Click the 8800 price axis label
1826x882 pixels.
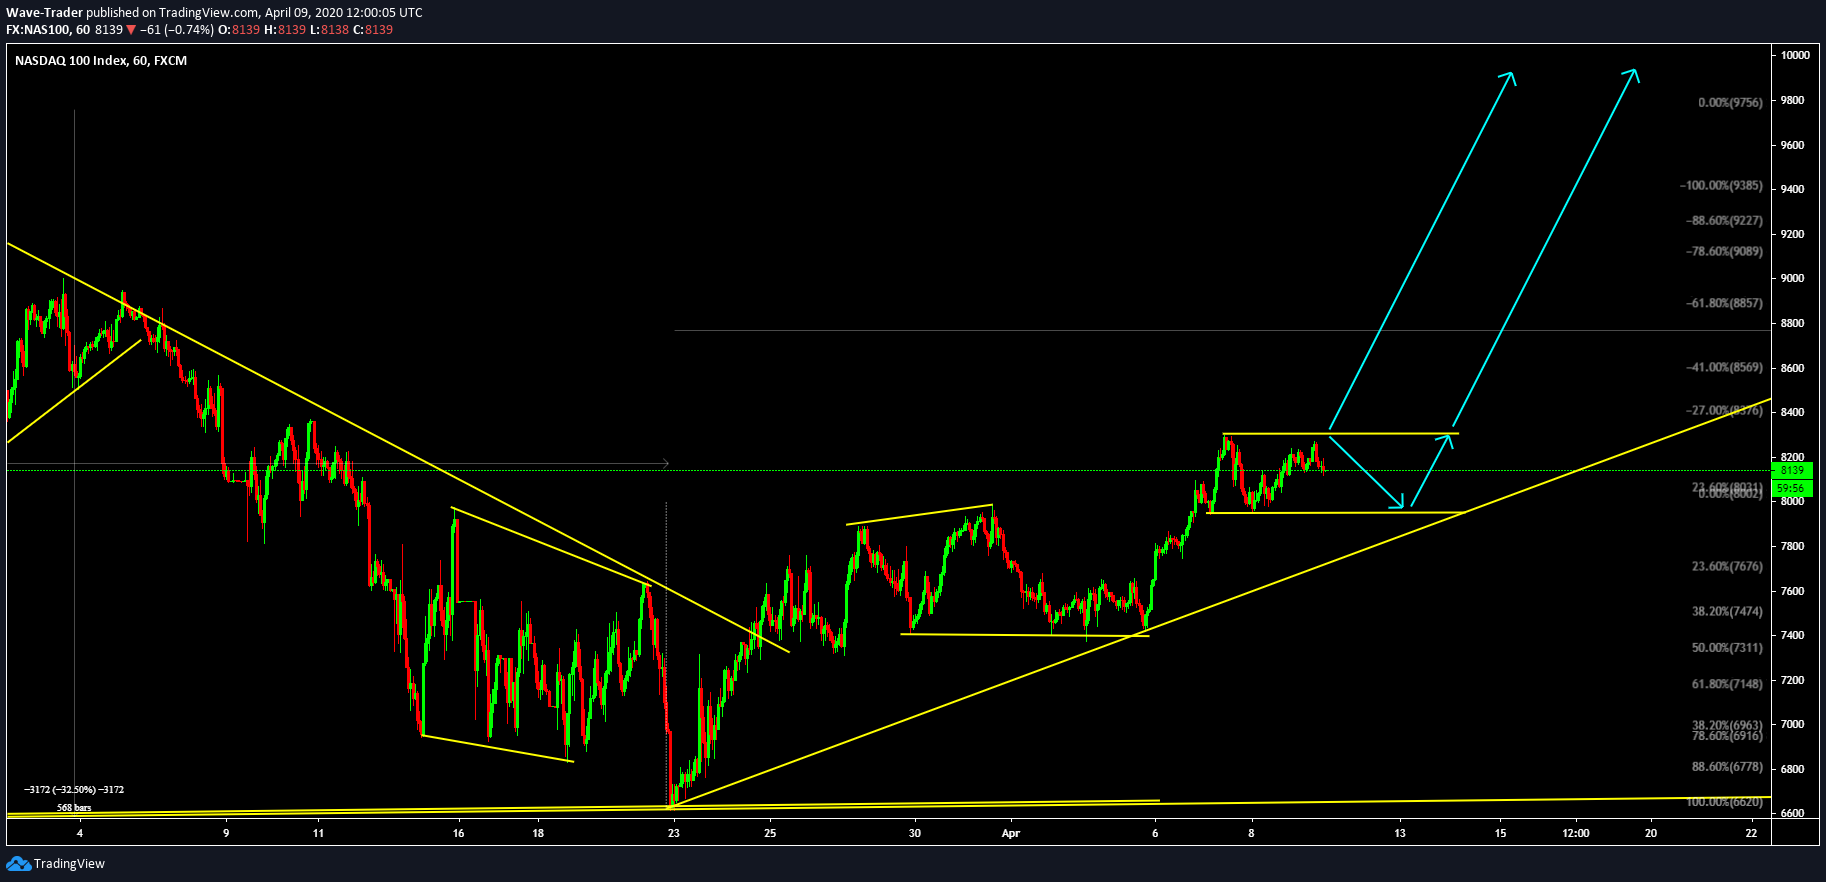tap(1792, 323)
